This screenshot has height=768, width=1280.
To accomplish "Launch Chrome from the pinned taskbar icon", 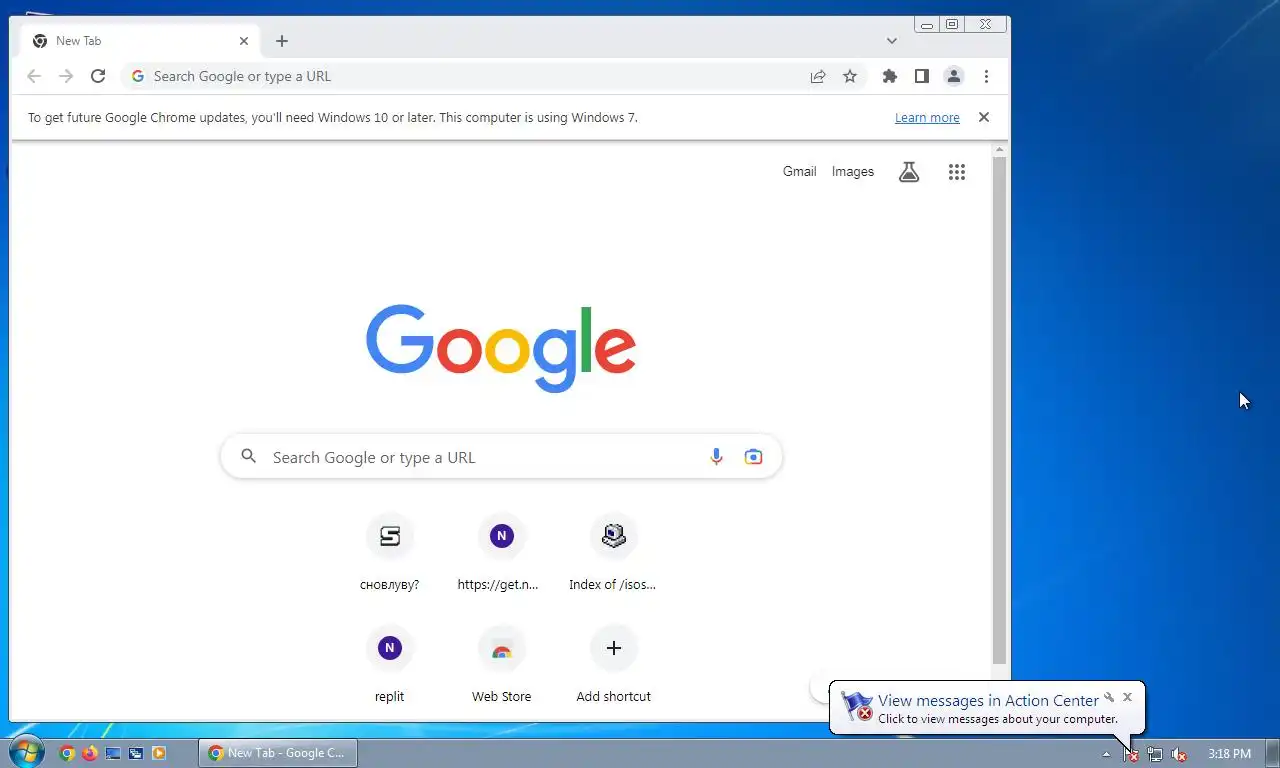I will click(67, 753).
